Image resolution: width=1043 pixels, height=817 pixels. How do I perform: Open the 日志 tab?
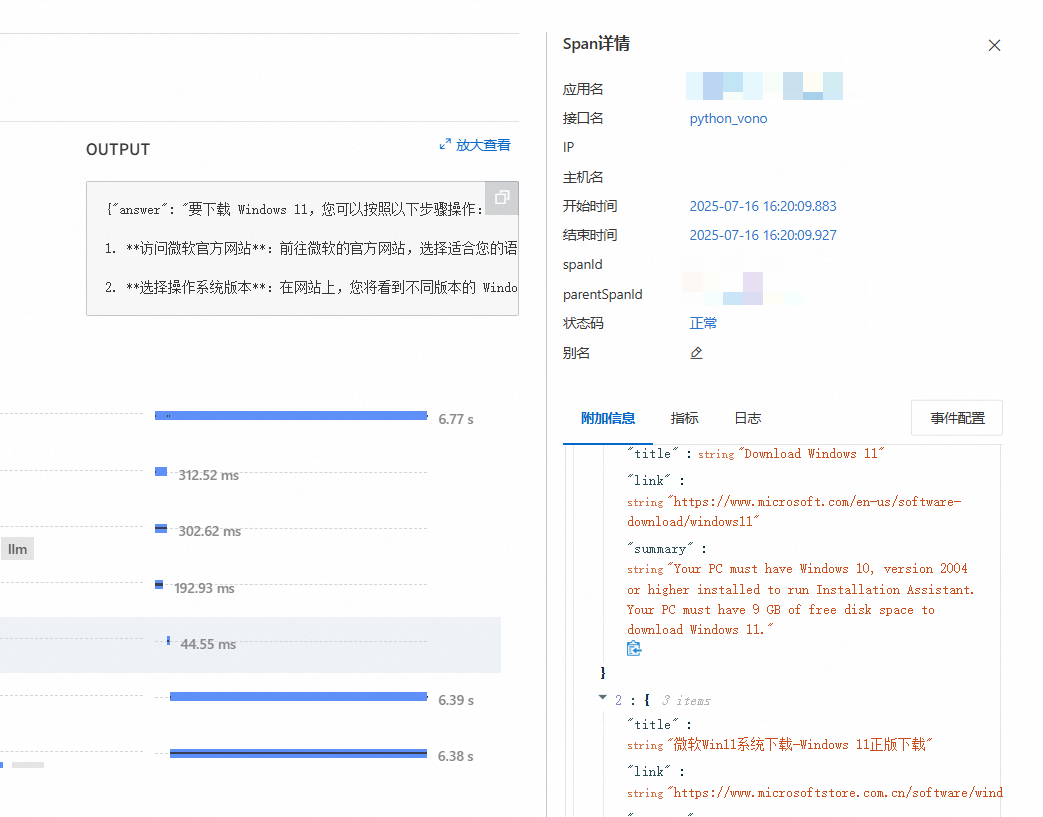(747, 418)
